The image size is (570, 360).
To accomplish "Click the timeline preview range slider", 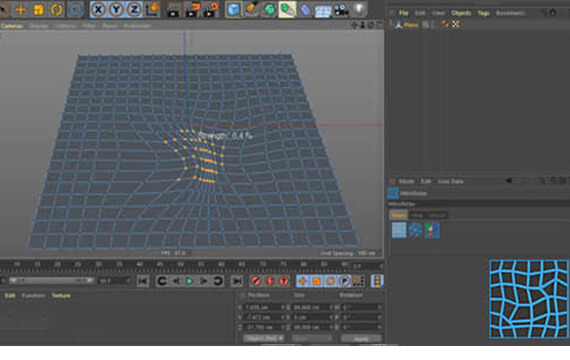I will (x=51, y=281).
